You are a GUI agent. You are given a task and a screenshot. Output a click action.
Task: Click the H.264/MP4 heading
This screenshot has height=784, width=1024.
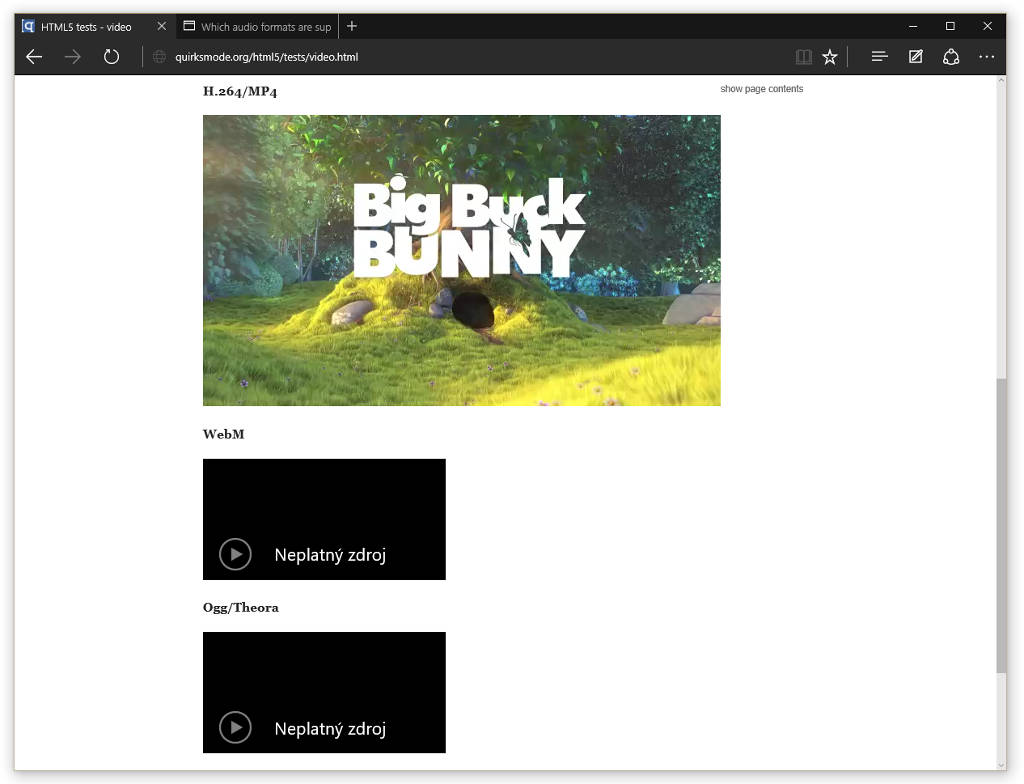pos(240,91)
